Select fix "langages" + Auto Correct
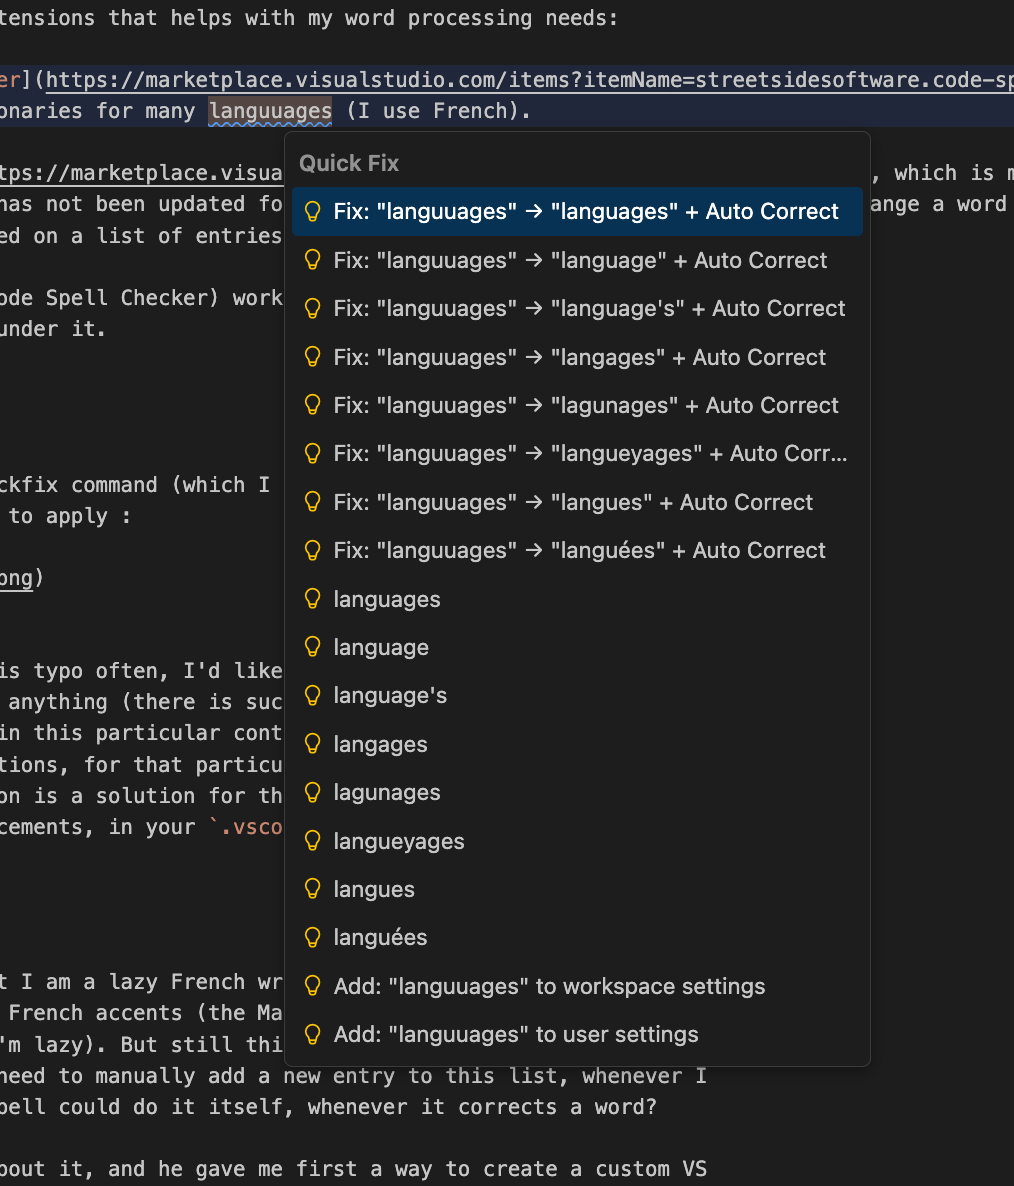 pos(579,358)
